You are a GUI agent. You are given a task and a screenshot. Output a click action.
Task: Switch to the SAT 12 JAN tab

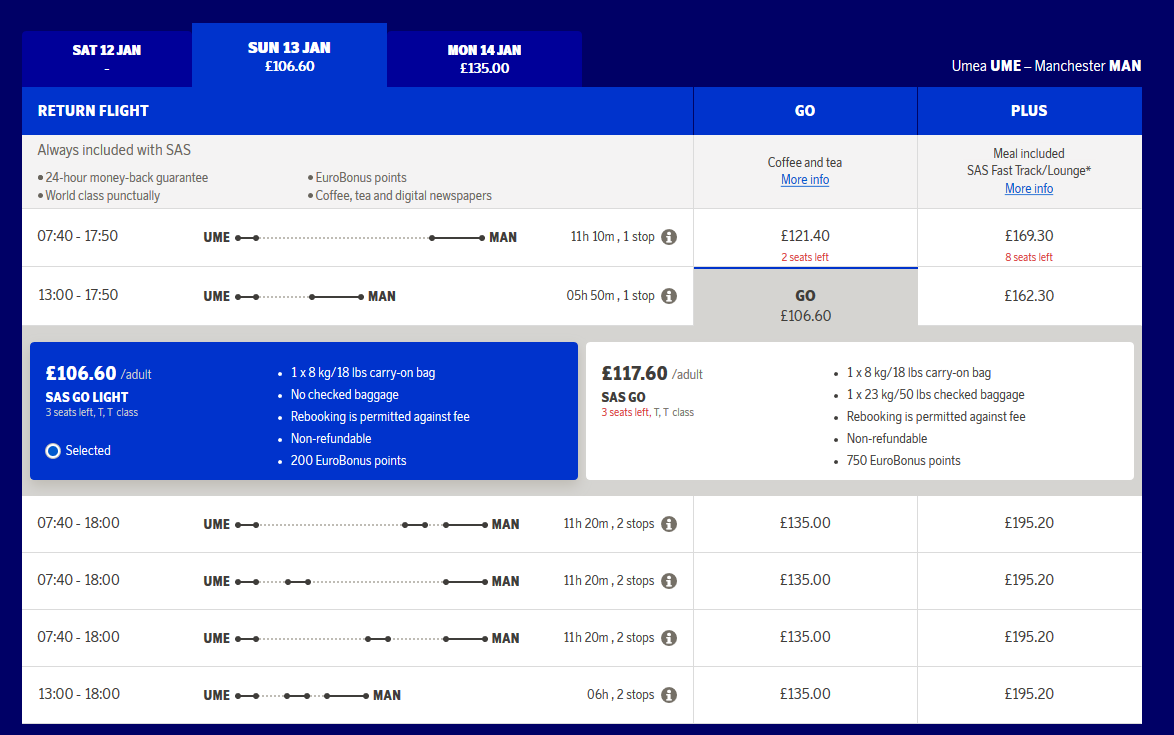click(107, 58)
